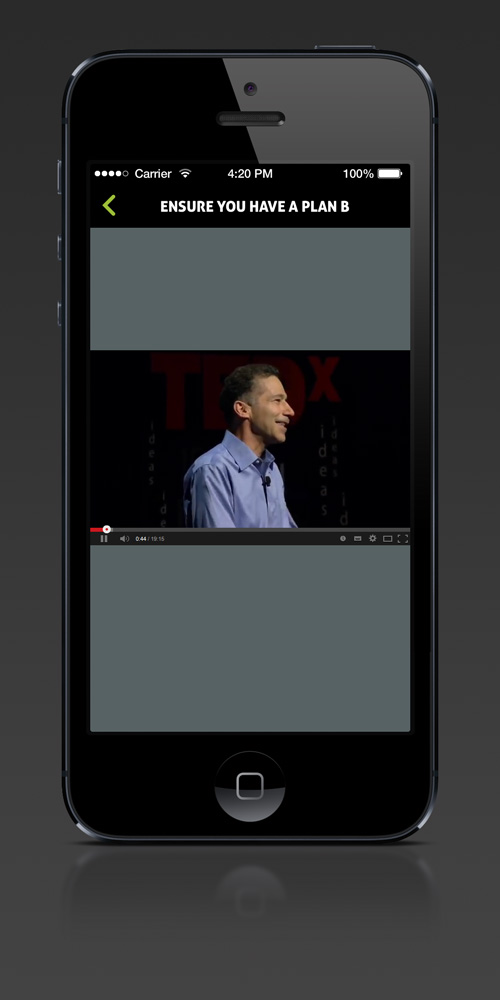Click the red progress scrubber handle
This screenshot has width=500, height=1000.
click(107, 529)
